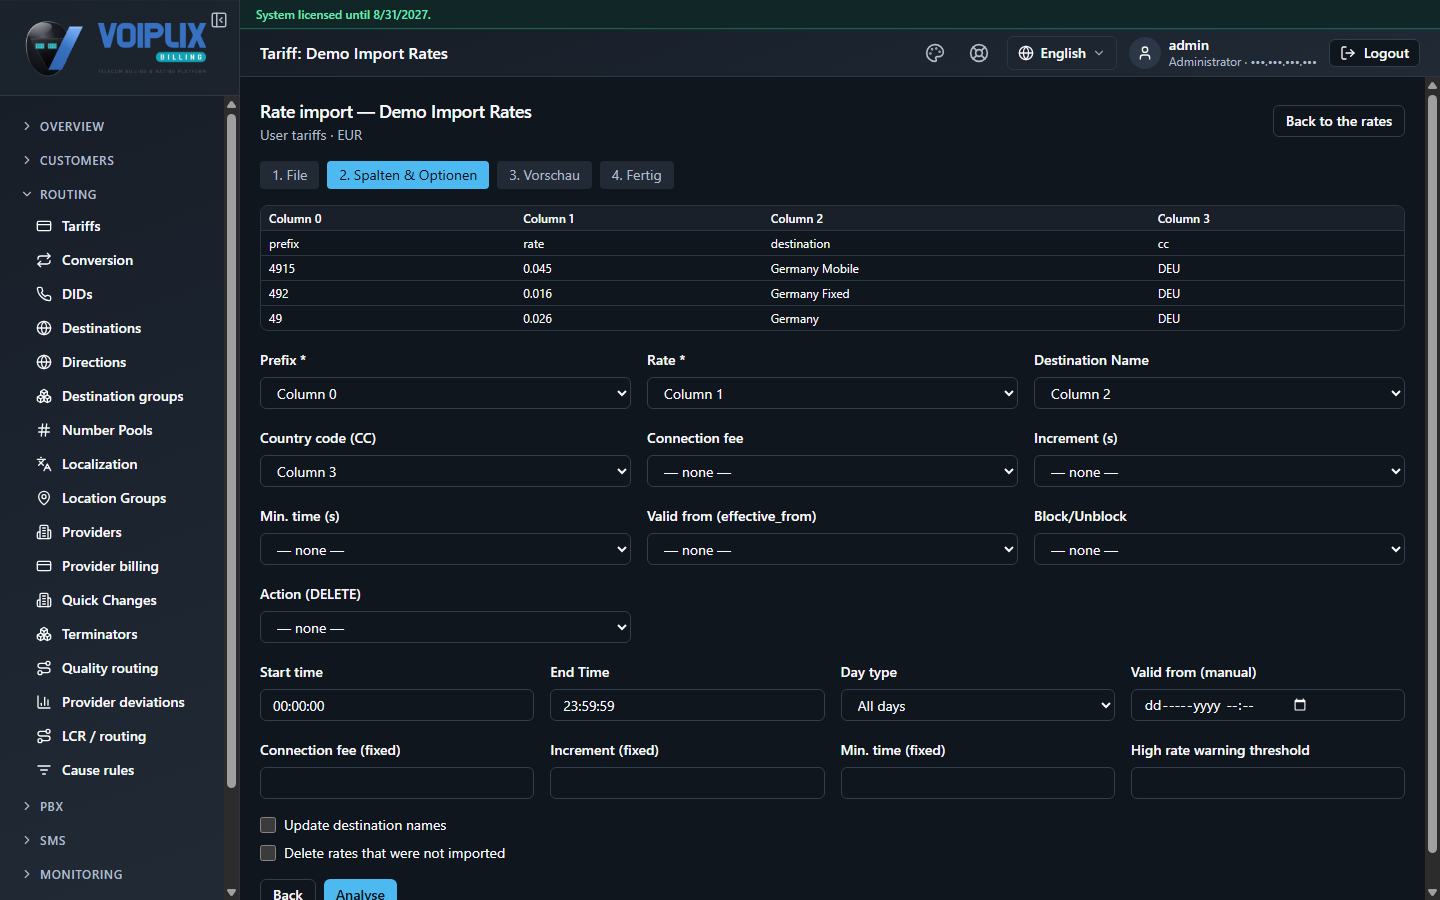Open the Valid from (manual) calendar picker
This screenshot has width=1440, height=900.
point(1300,705)
